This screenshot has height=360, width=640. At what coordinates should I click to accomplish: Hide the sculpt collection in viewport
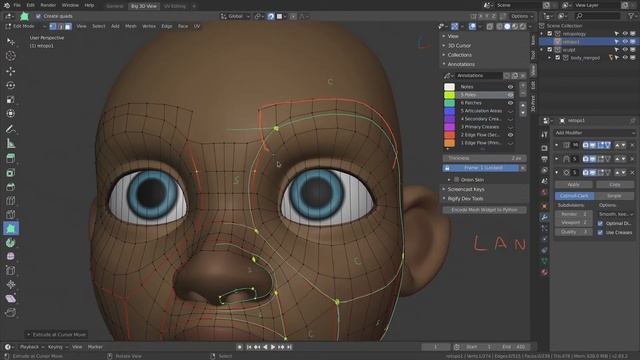[x=625, y=49]
